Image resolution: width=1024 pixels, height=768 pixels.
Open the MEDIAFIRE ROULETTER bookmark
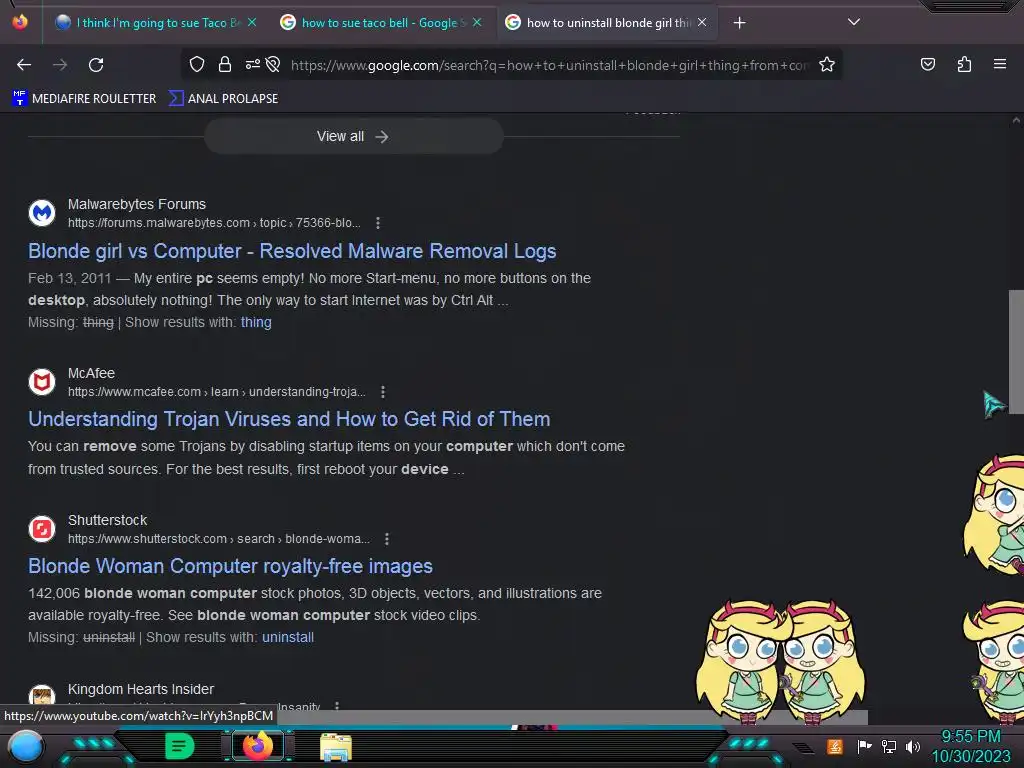click(x=84, y=99)
